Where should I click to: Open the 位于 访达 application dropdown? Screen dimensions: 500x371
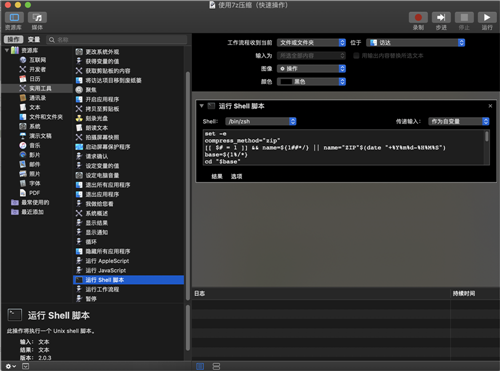(x=415, y=43)
